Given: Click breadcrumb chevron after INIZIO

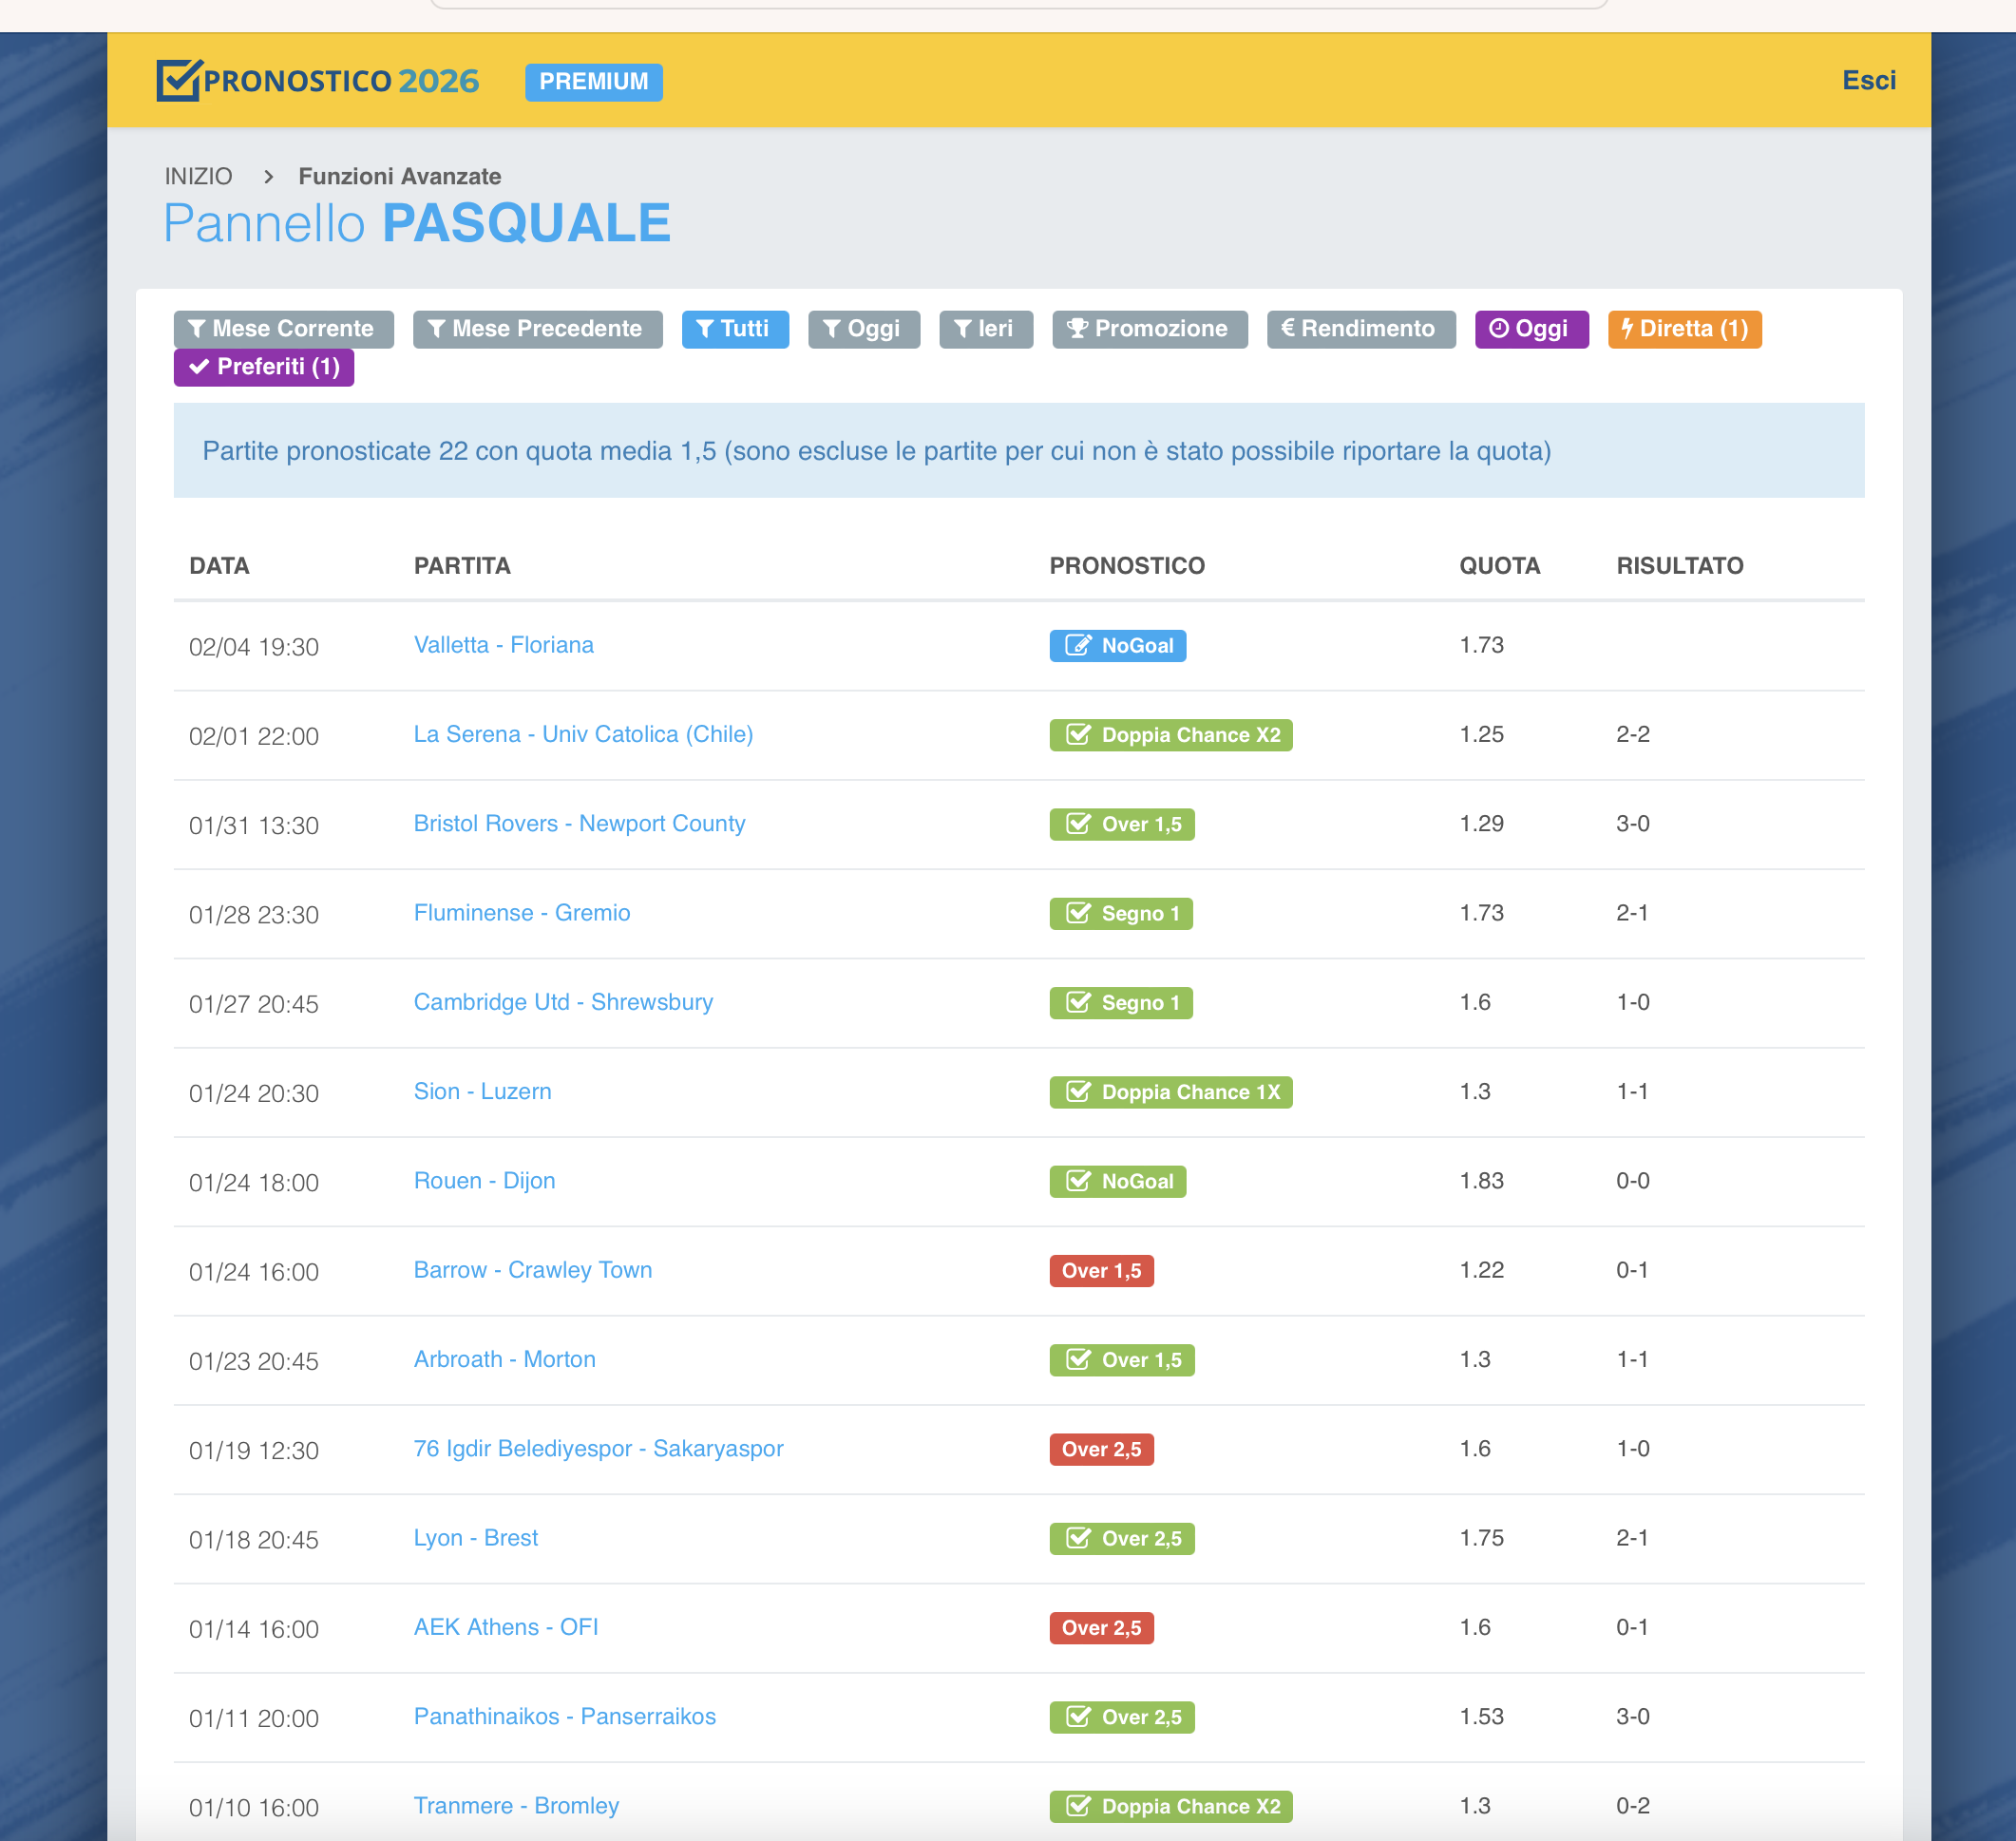Looking at the screenshot, I should (x=268, y=177).
